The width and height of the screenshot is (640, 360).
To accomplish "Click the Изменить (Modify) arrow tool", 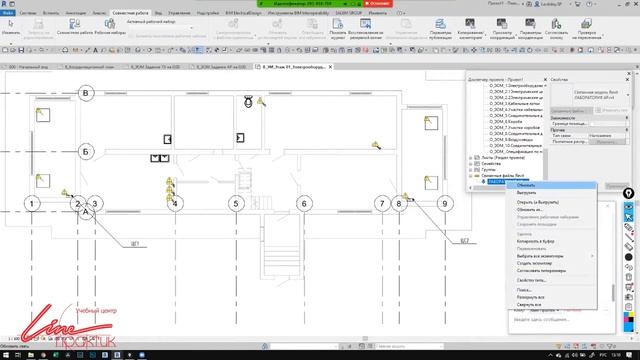I will [11, 27].
